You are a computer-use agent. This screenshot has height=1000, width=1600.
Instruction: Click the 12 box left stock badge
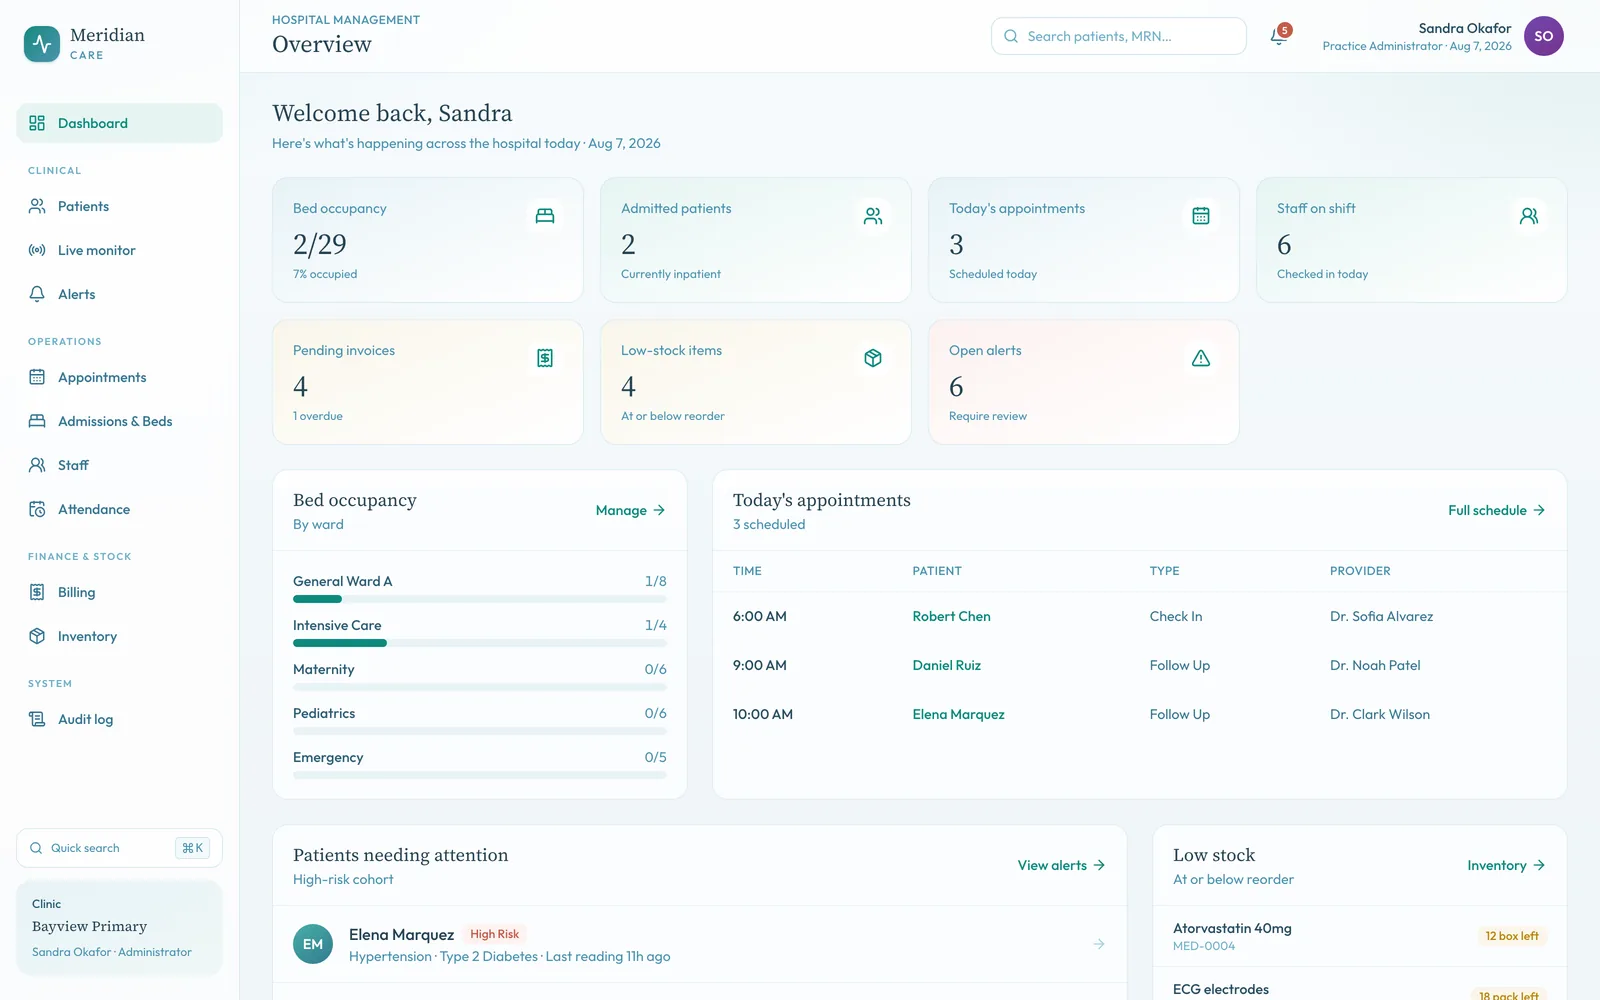(1512, 936)
